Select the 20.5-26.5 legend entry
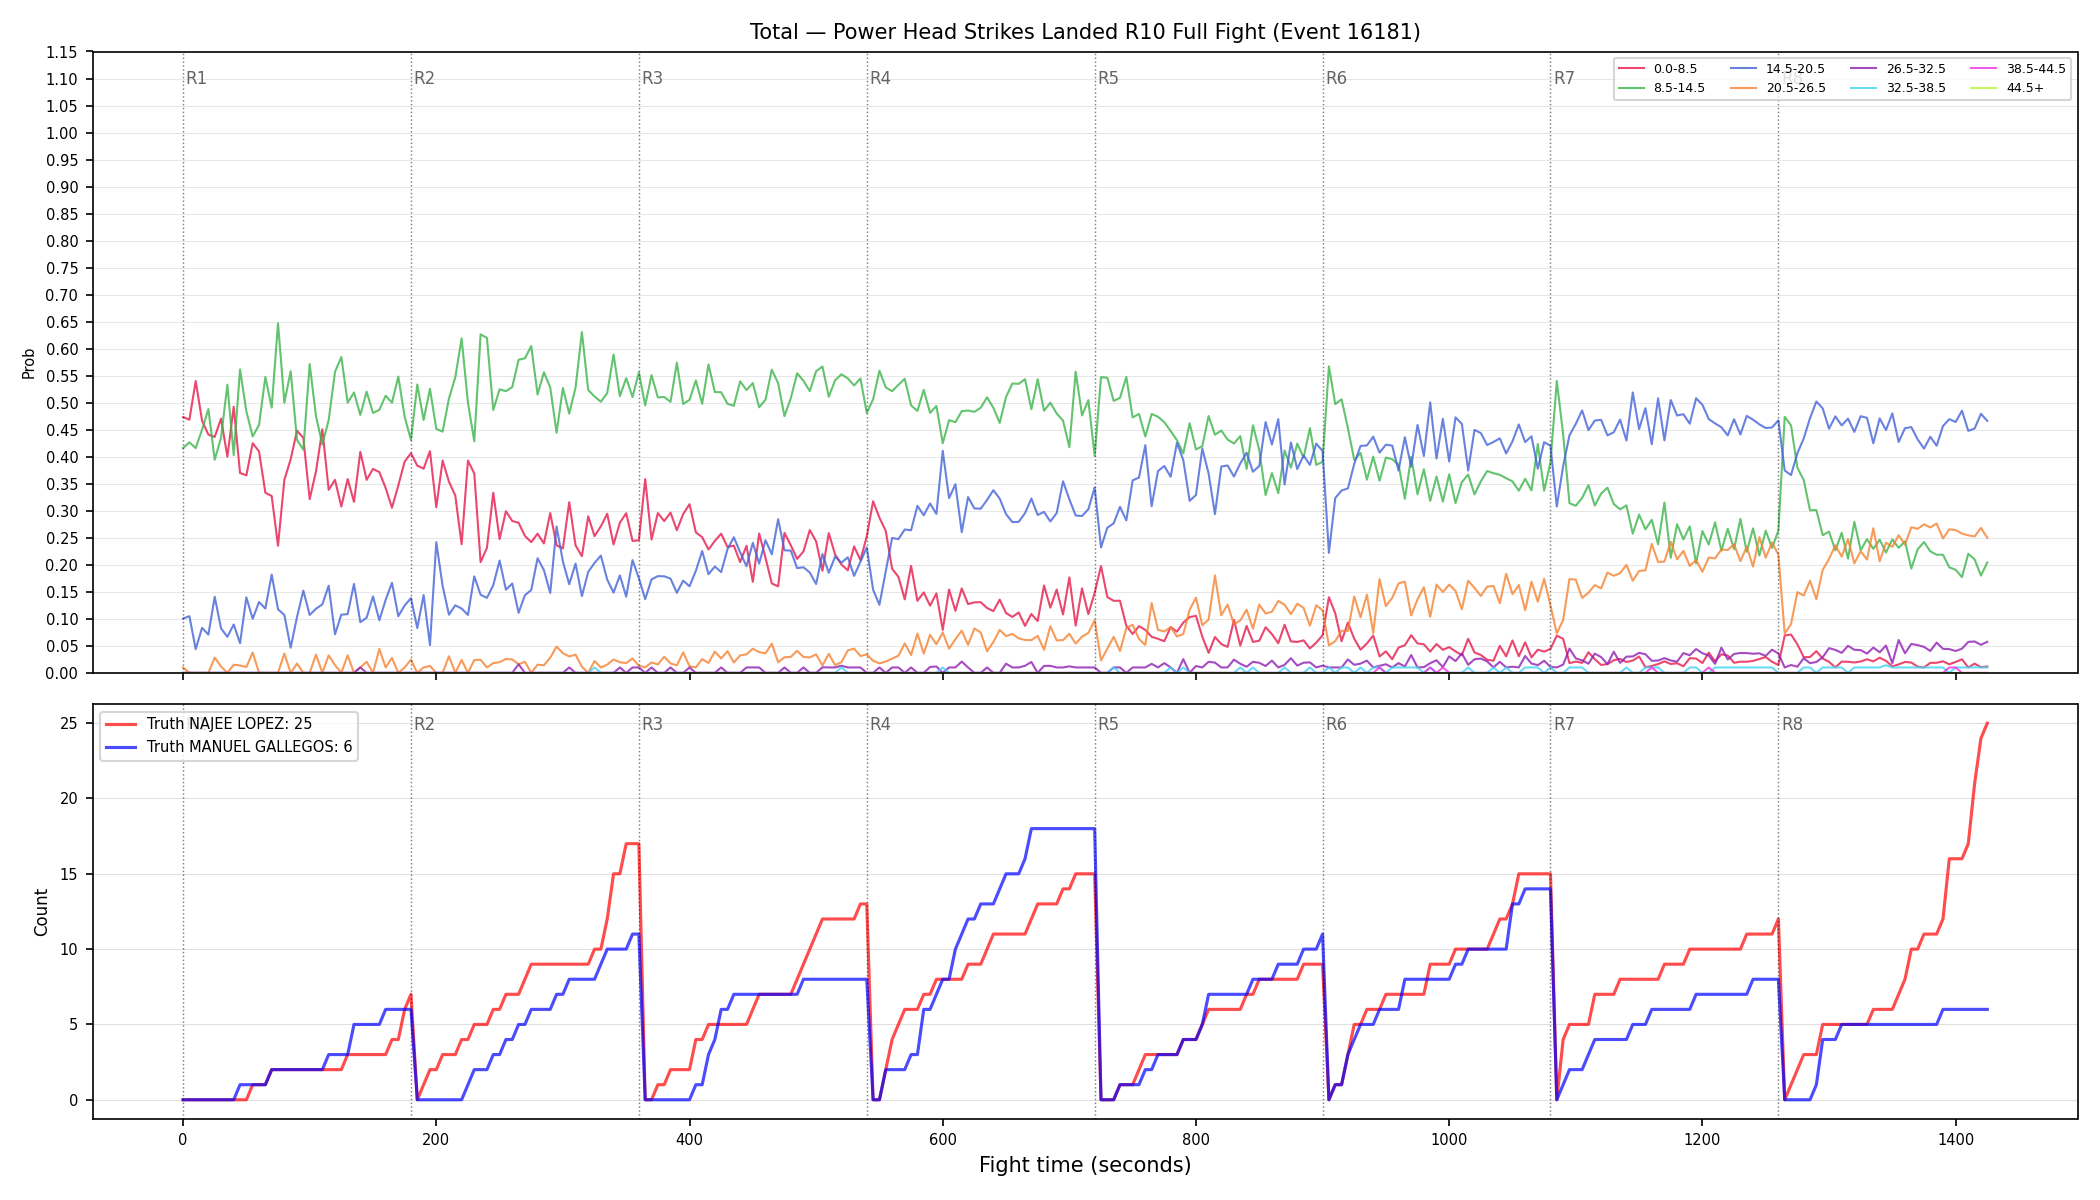 point(1778,88)
